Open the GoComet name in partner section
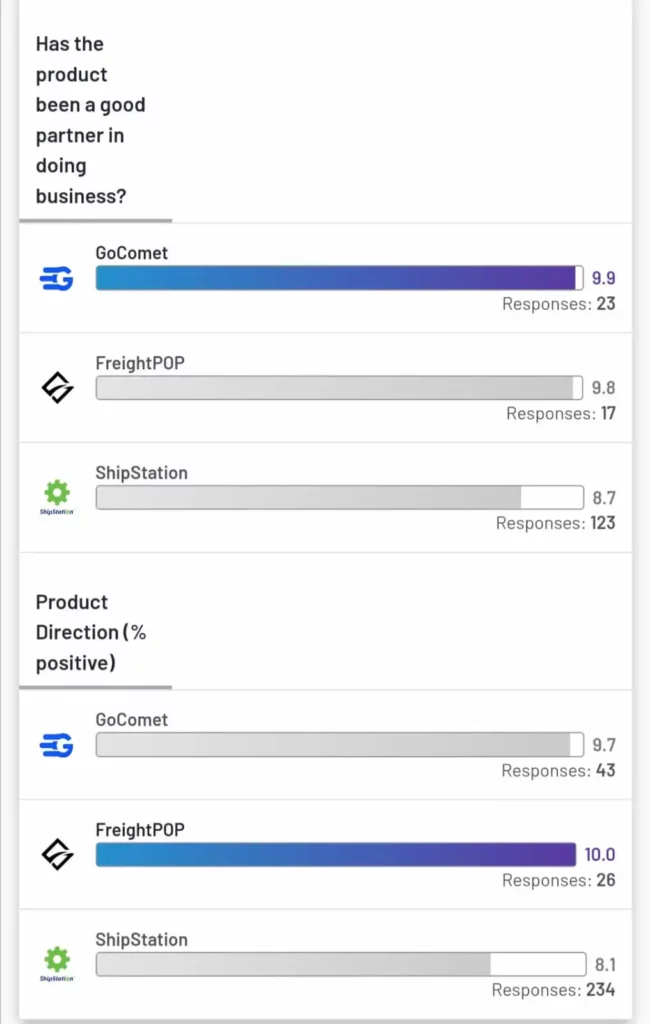The width and height of the screenshot is (650, 1024). 131,253
